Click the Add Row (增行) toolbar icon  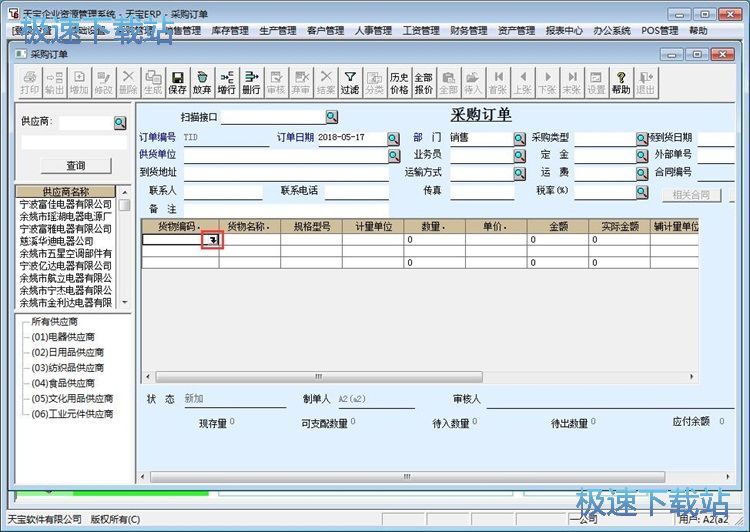click(227, 82)
